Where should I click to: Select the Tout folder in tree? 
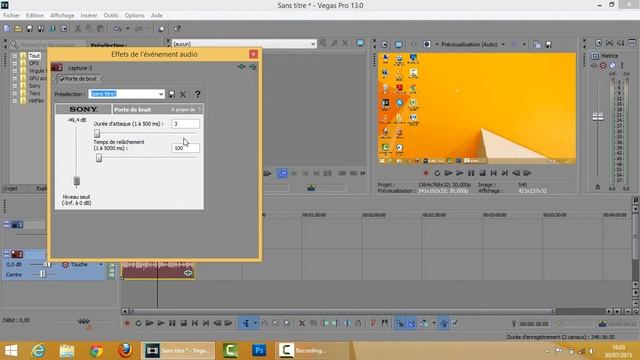point(34,56)
